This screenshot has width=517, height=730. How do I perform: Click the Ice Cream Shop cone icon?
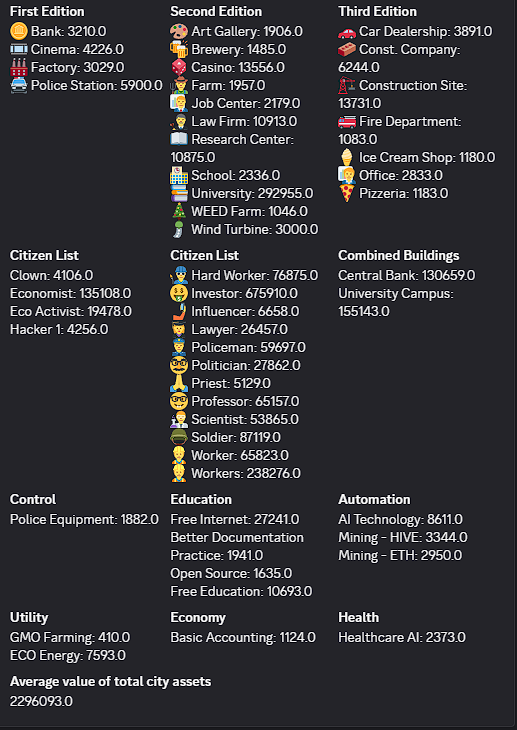[347, 157]
